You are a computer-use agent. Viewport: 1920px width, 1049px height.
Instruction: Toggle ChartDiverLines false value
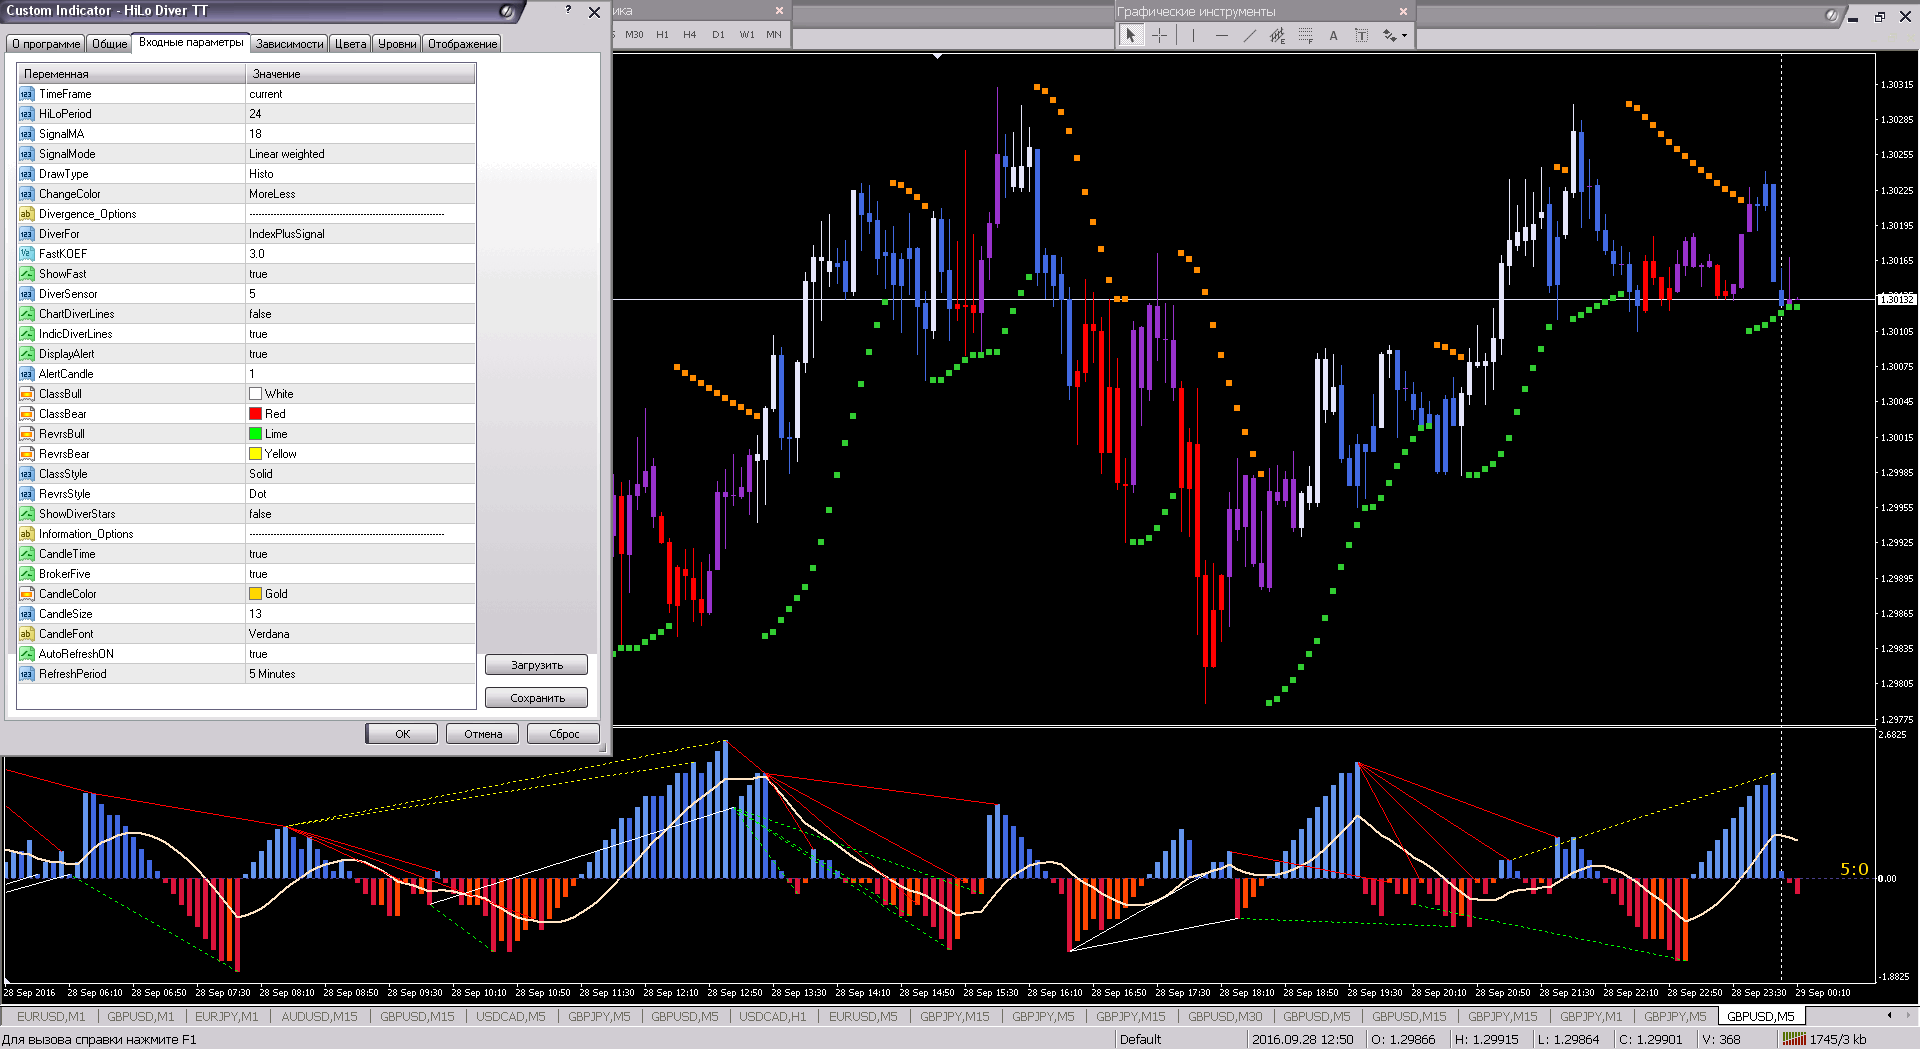point(360,314)
